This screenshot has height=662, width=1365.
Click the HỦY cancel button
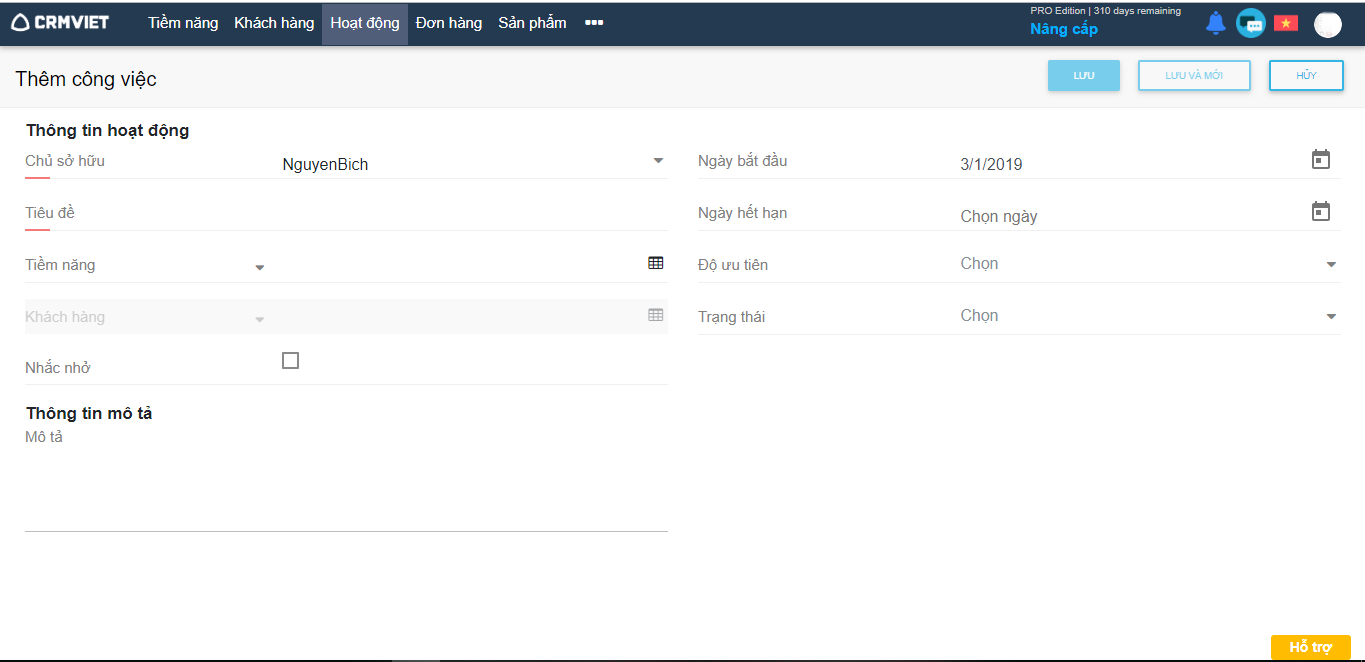coord(1305,76)
